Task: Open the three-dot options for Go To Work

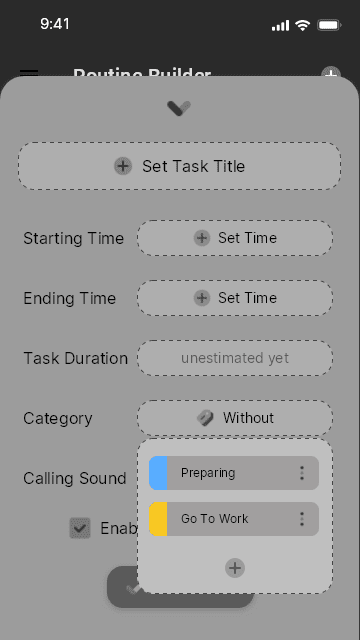Action: point(302,519)
